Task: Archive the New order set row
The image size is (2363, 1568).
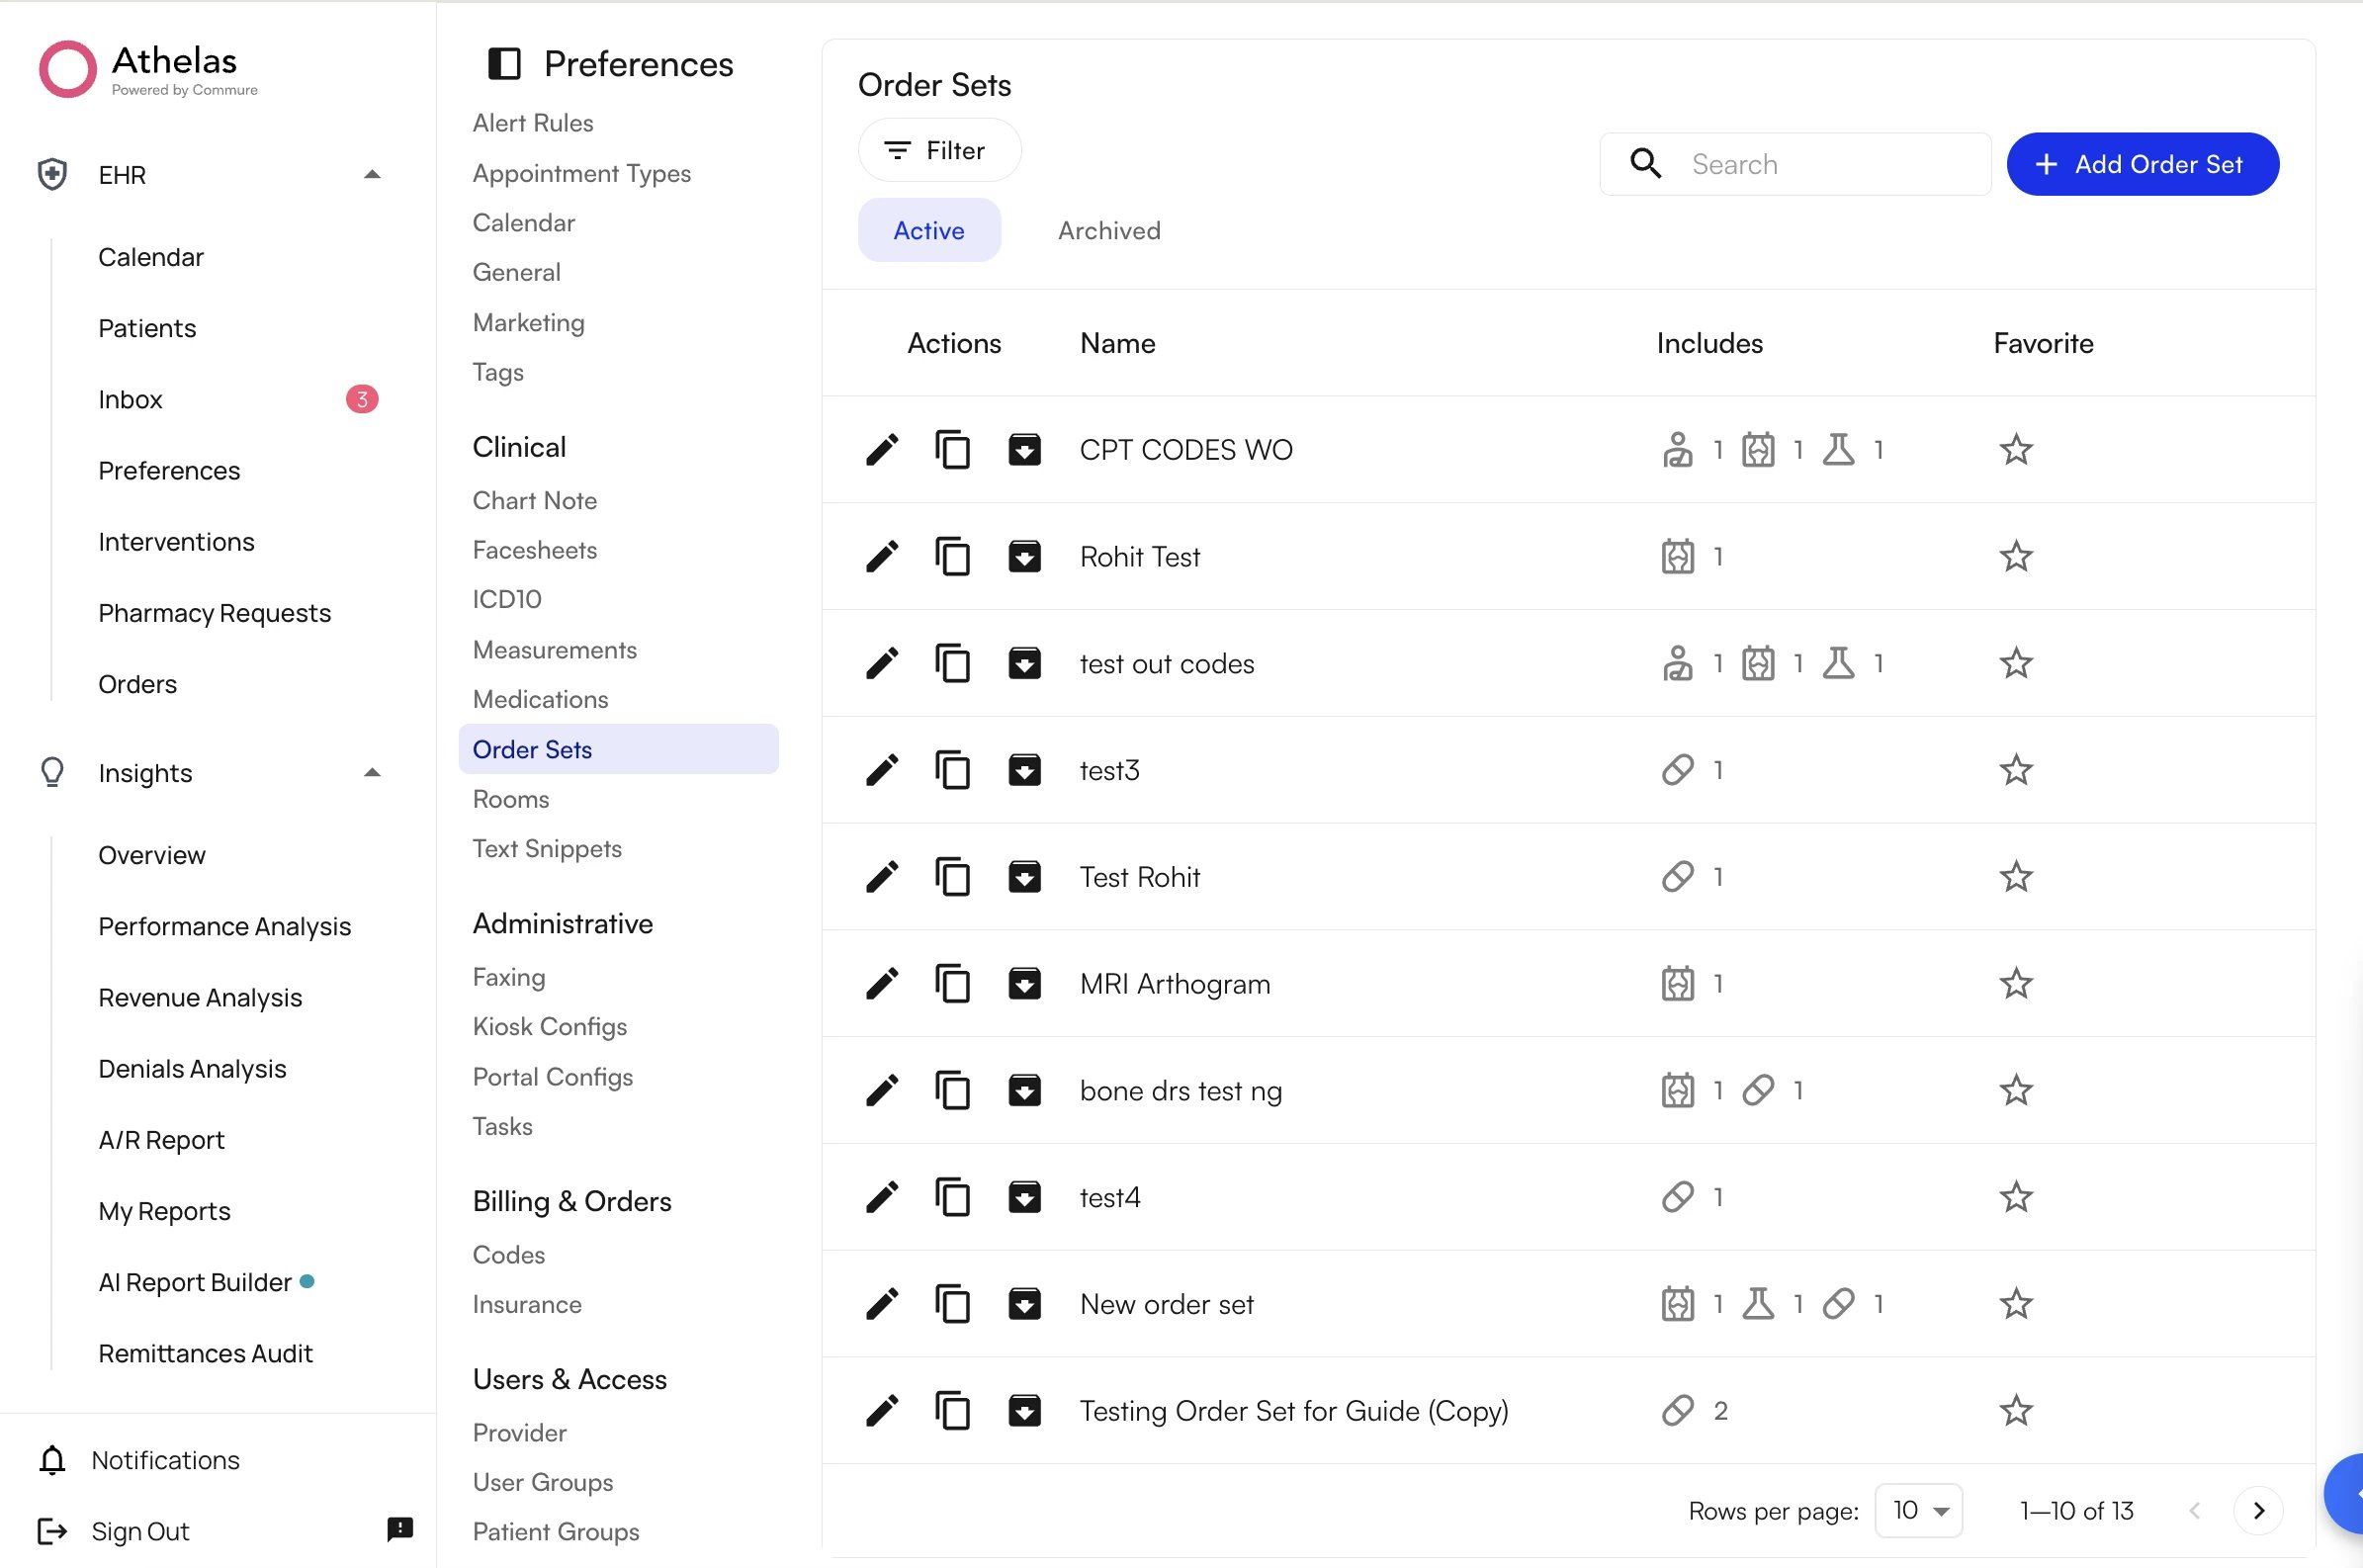Action: click(x=1024, y=1304)
